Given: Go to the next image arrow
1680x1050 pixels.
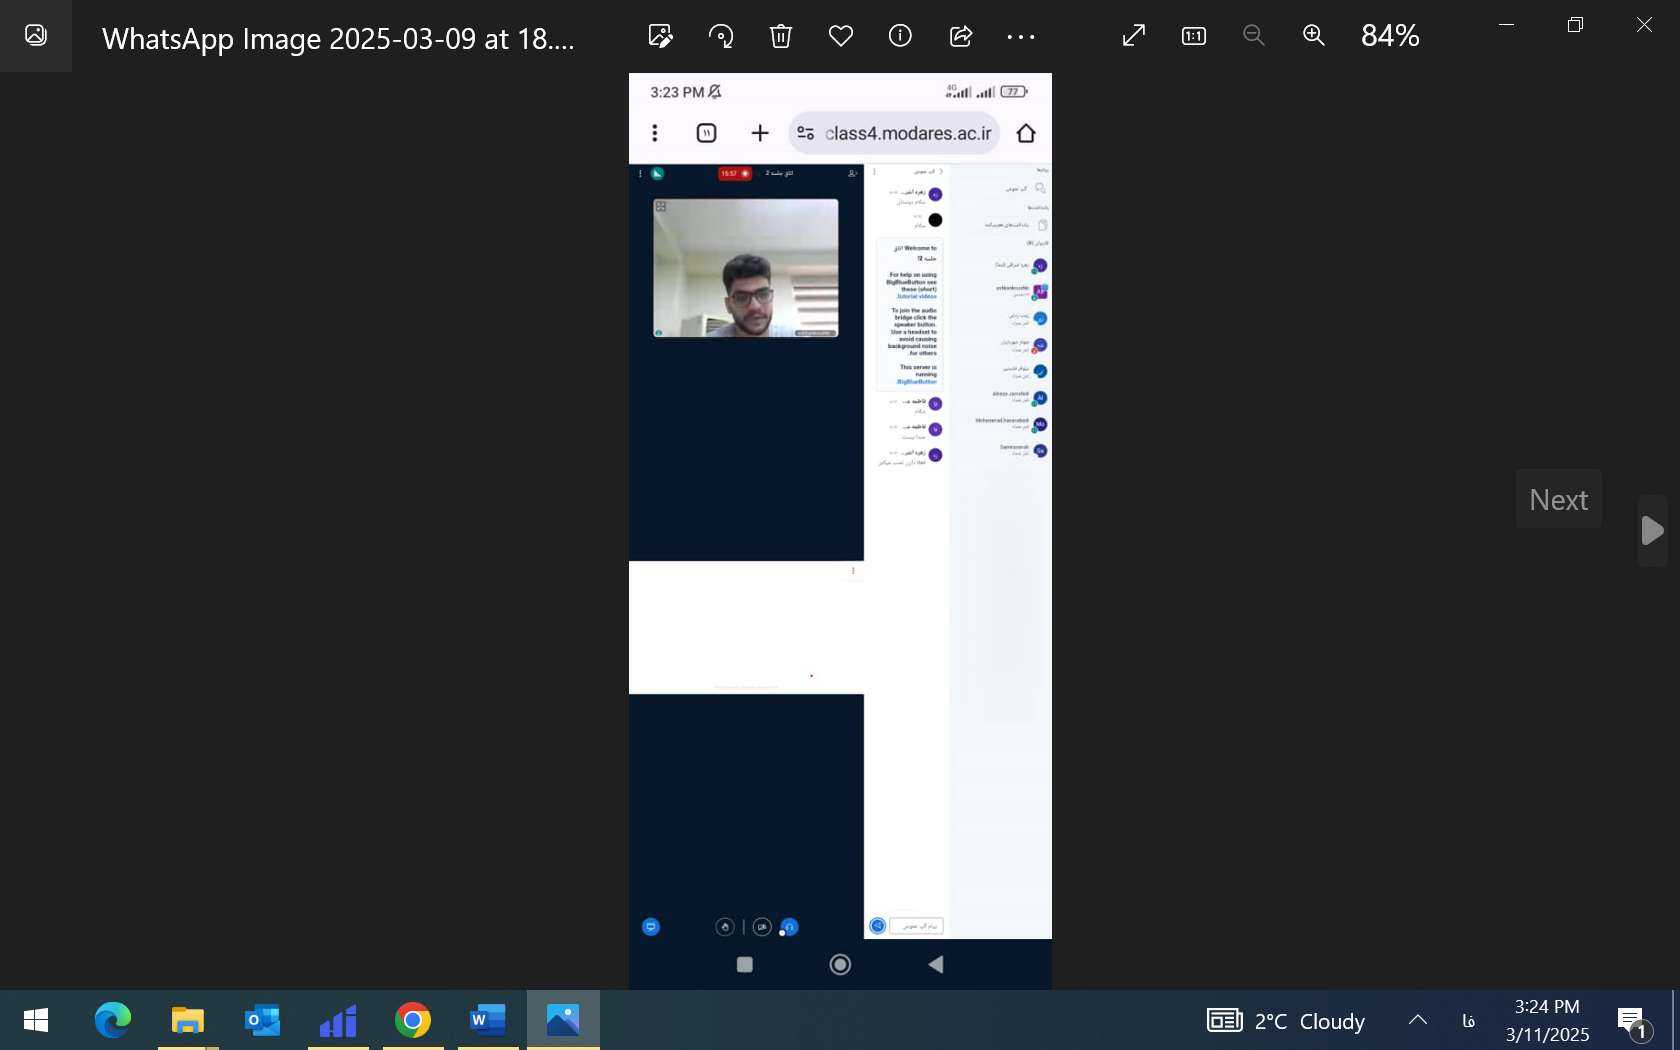Looking at the screenshot, I should (1652, 530).
